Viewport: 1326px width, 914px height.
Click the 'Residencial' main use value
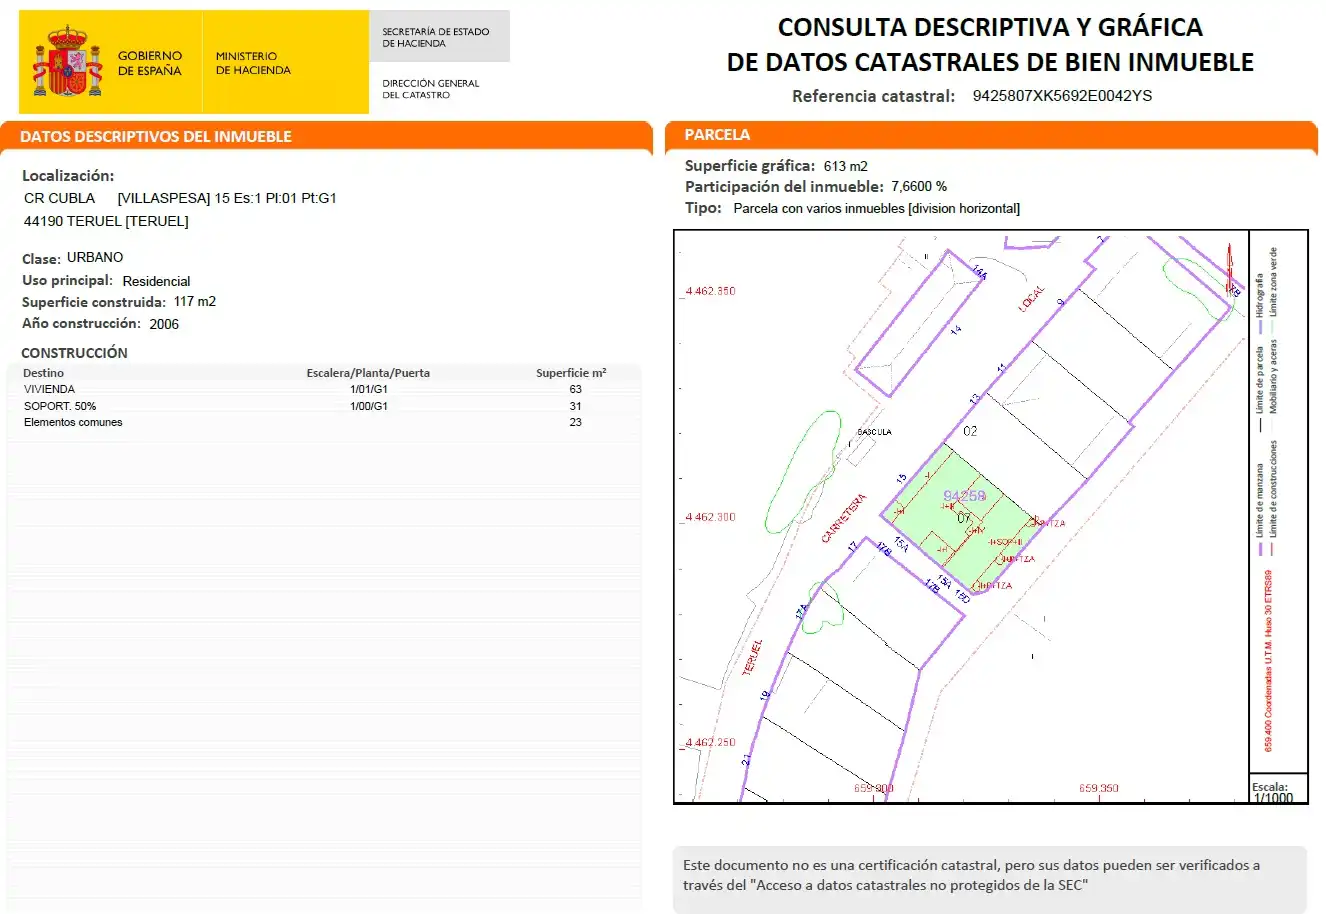[156, 281]
